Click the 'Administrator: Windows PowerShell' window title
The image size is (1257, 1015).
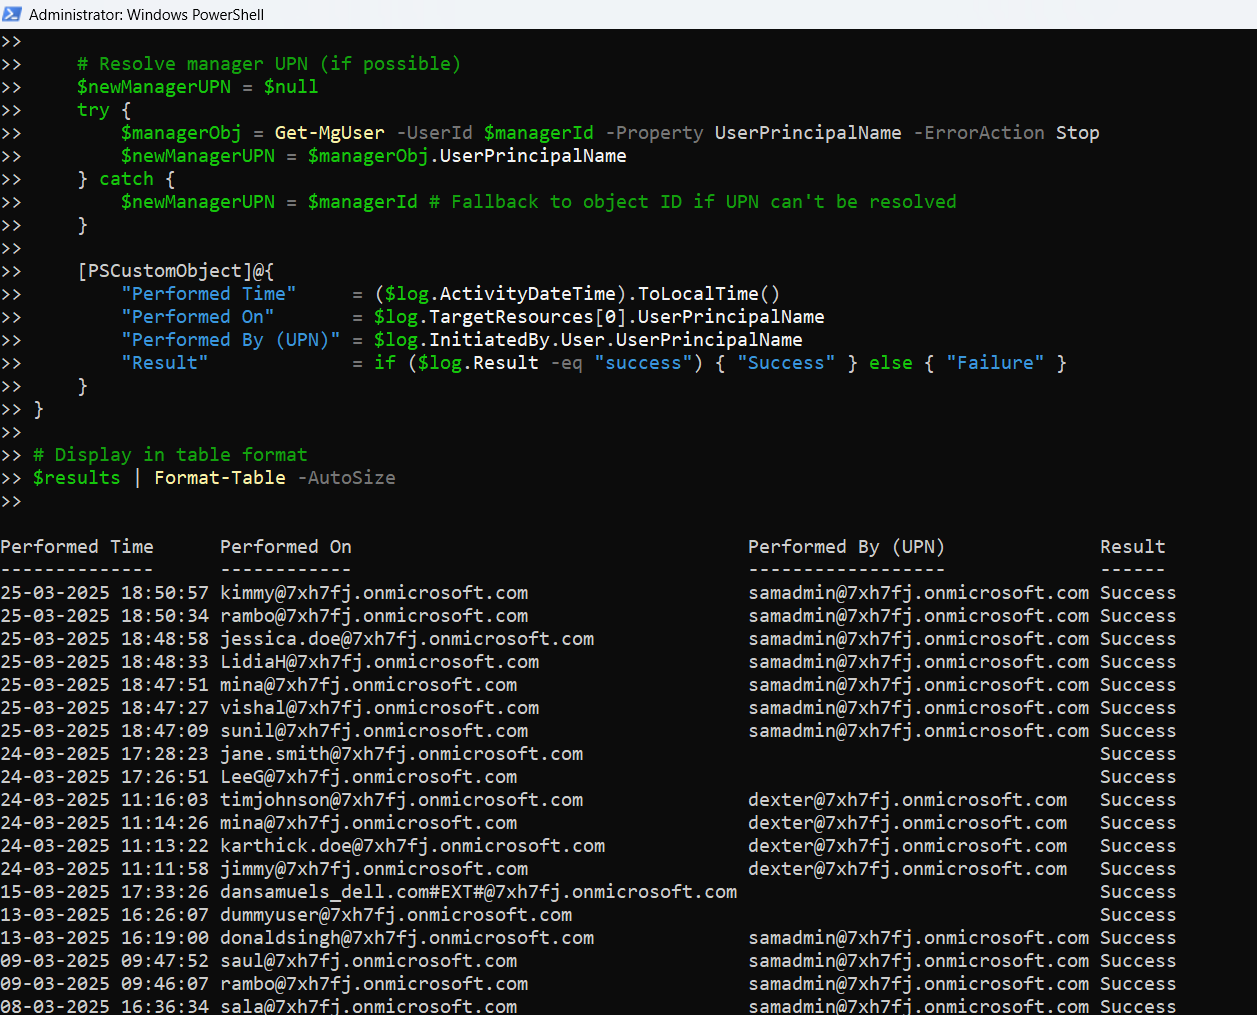[146, 15]
